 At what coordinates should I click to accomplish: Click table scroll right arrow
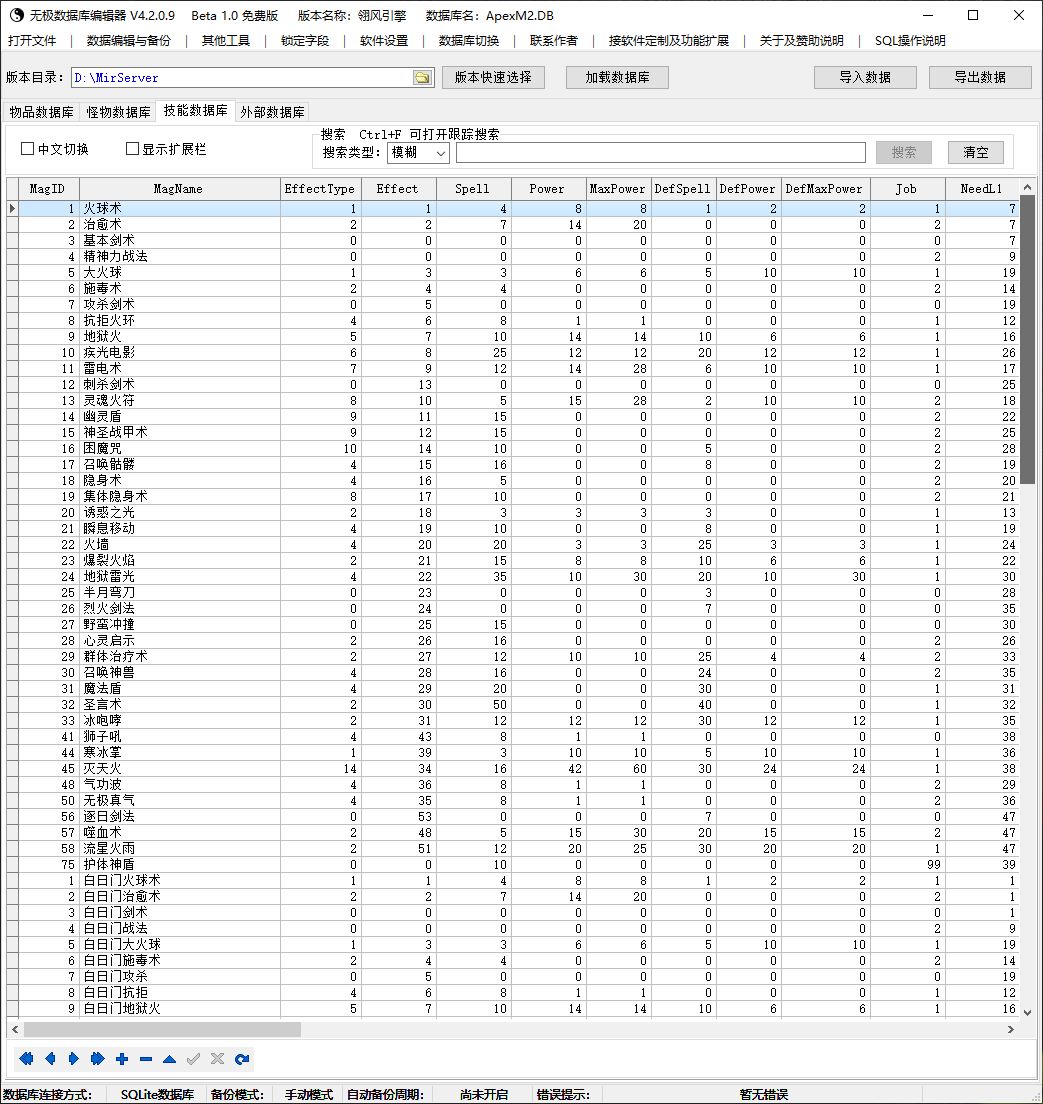pyautogui.click(x=1011, y=1029)
